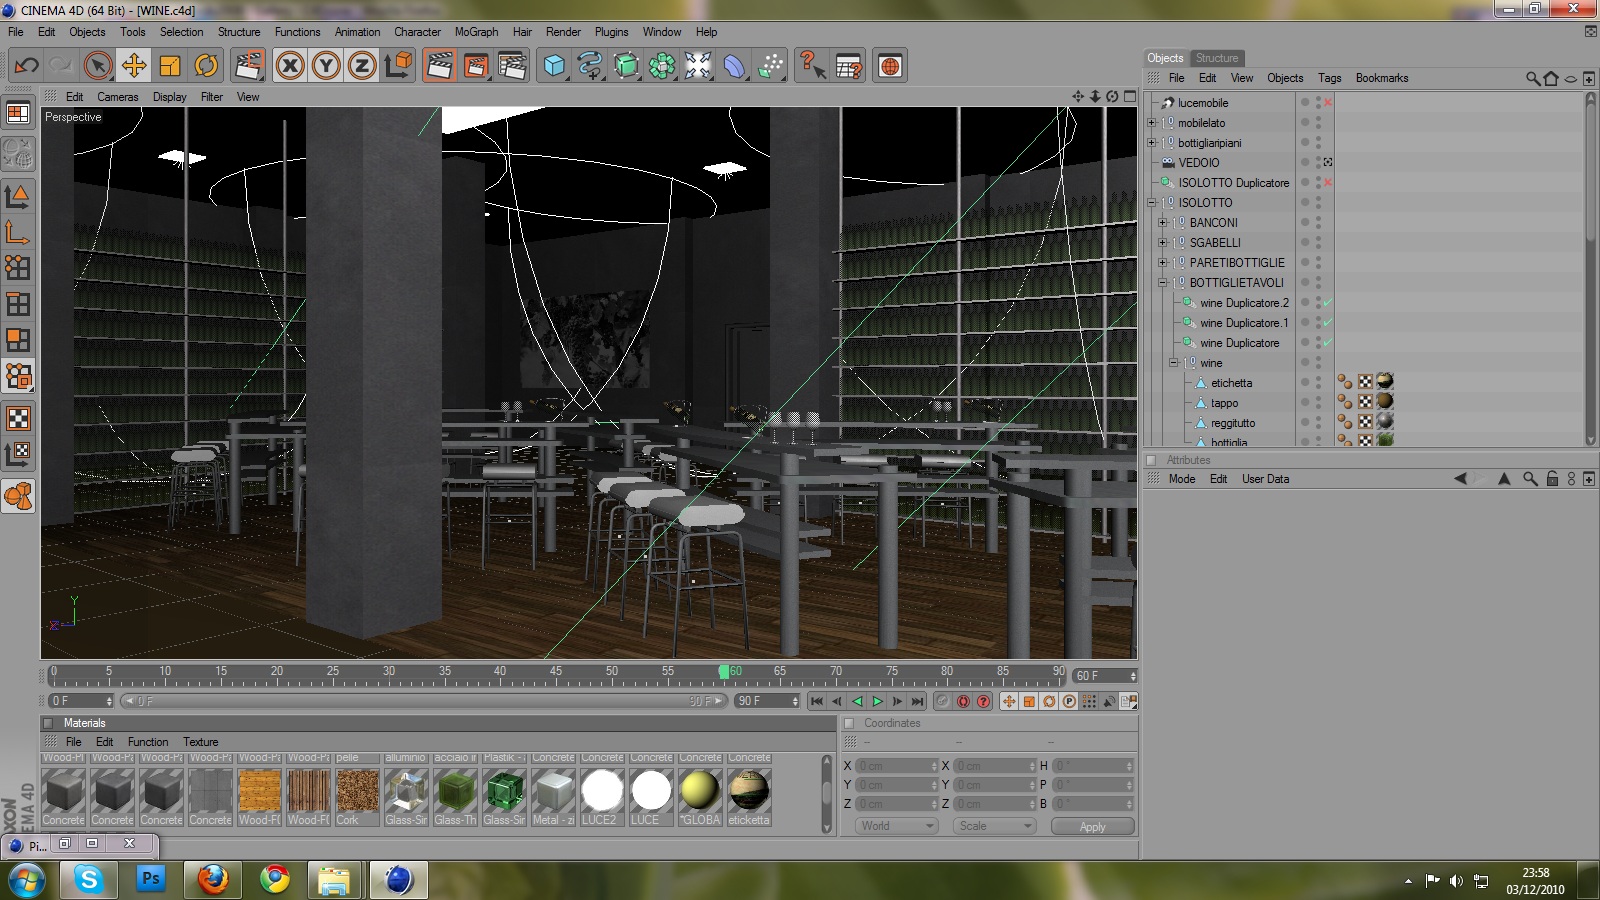The height and width of the screenshot is (900, 1600).
Task: Click frame 30 on the timeline ruler
Action: pos(388,675)
